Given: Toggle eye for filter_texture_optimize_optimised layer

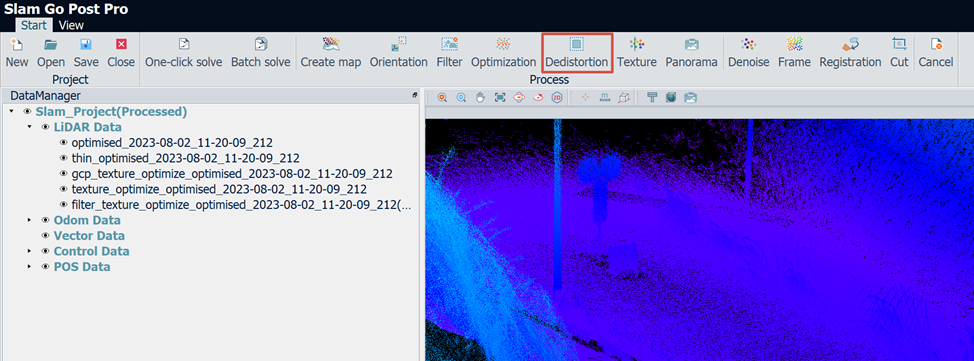Looking at the screenshot, I should 63,204.
